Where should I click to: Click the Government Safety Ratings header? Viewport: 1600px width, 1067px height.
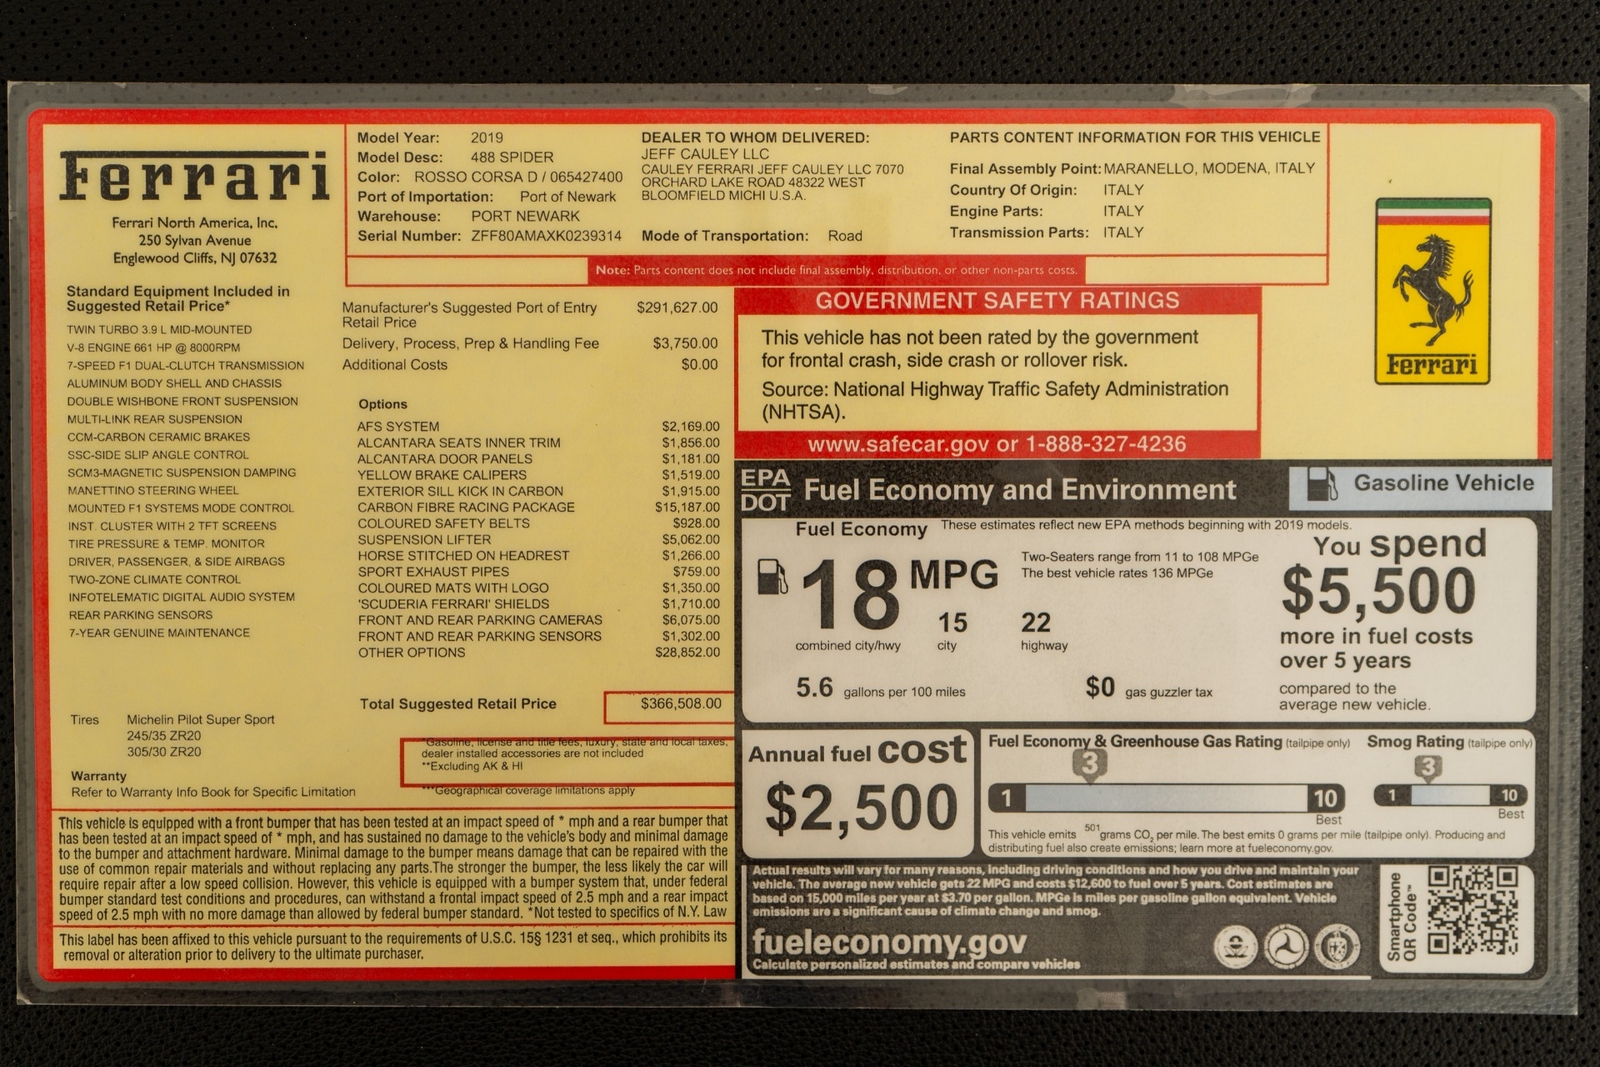pyautogui.click(x=997, y=300)
